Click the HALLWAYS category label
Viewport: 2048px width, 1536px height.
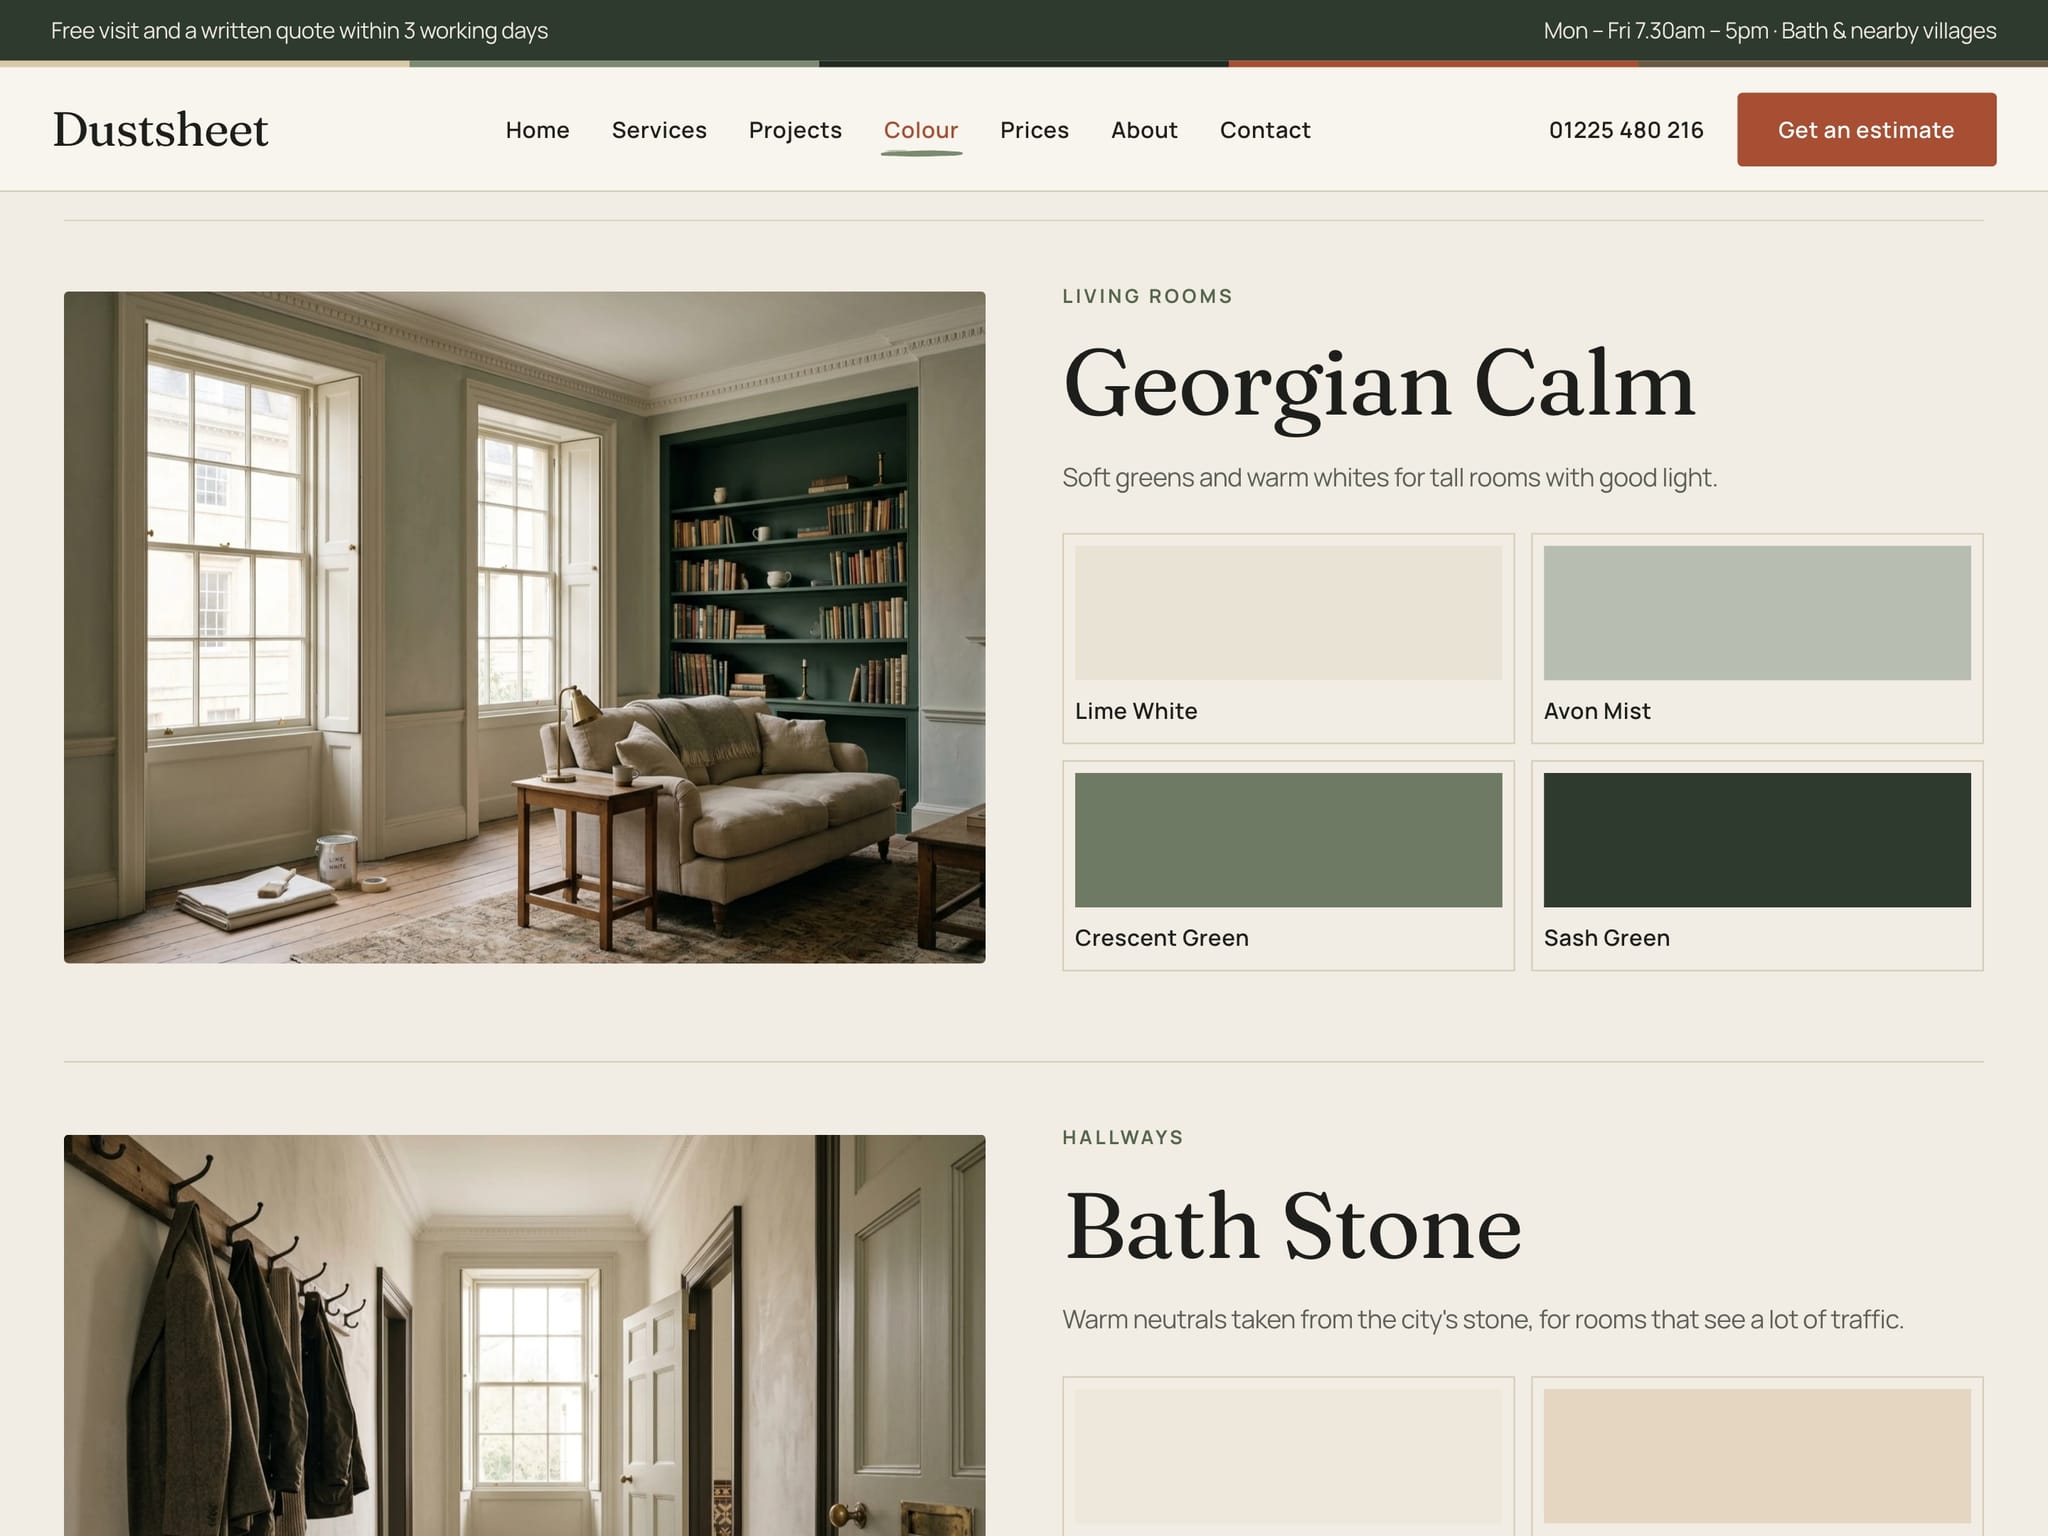pos(1123,1137)
